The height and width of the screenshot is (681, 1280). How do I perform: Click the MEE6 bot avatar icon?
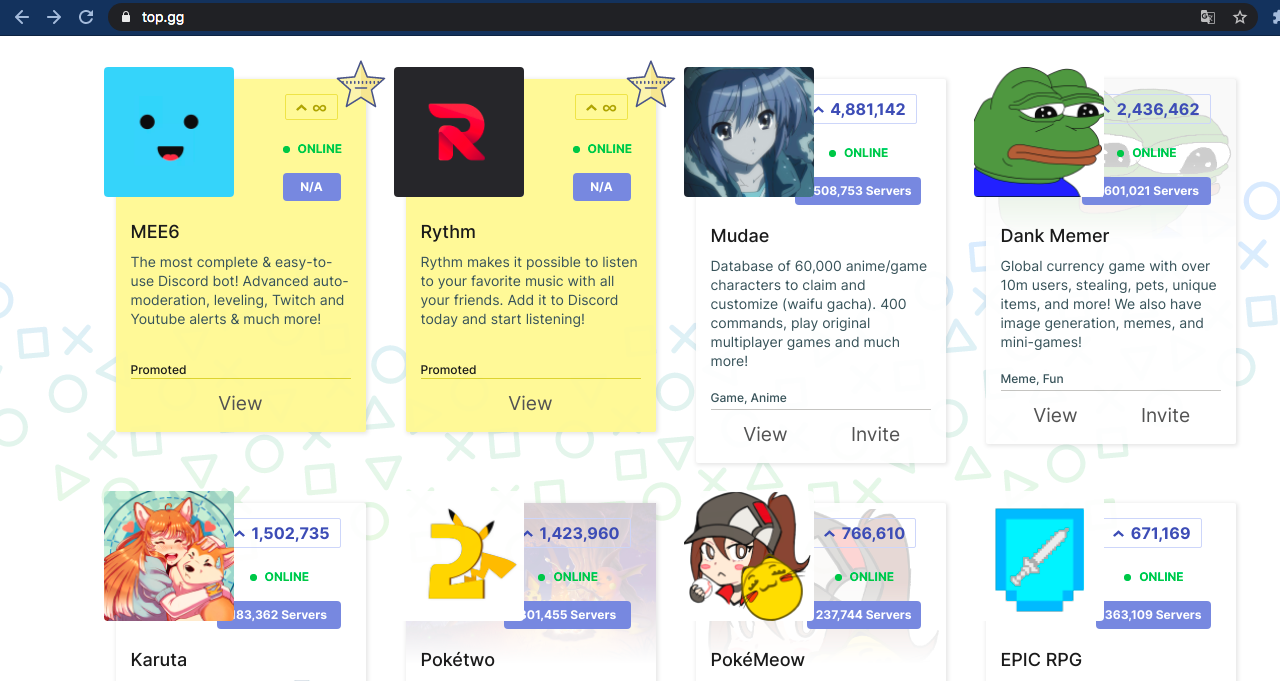pos(168,132)
